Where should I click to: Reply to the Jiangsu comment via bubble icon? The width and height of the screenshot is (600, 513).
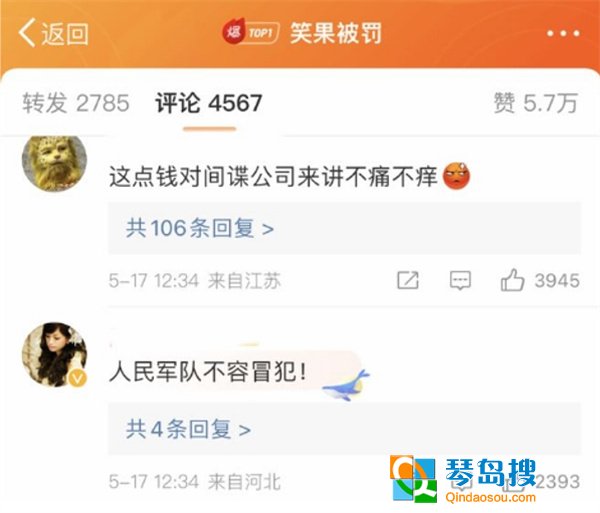point(460,280)
